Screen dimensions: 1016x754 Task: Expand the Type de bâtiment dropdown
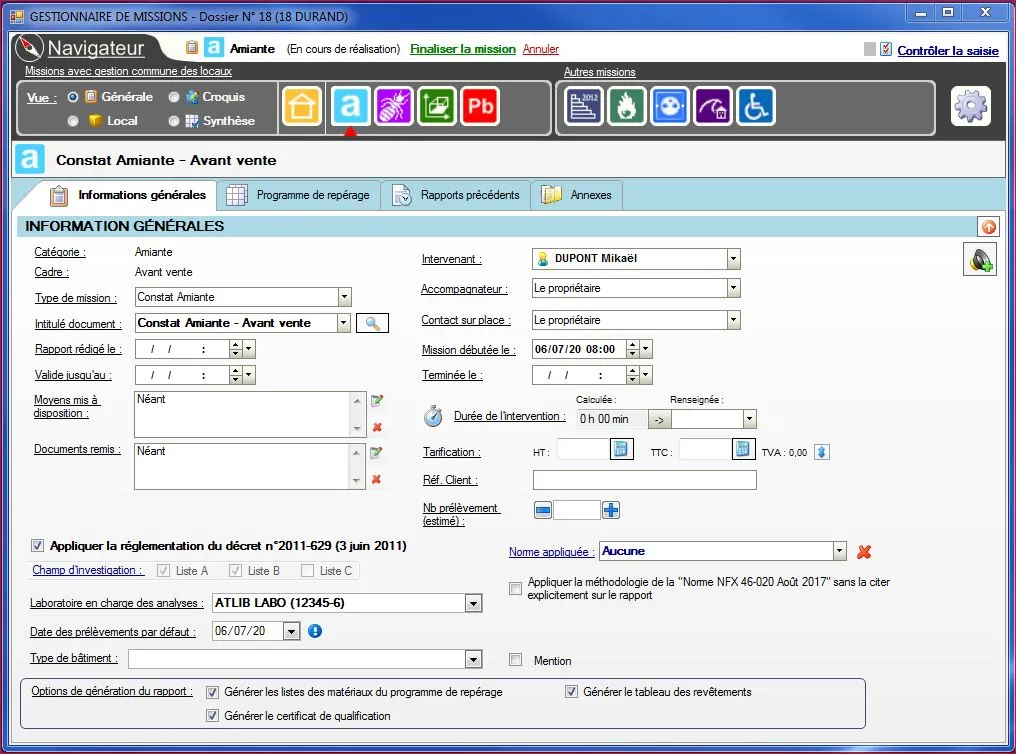point(473,659)
